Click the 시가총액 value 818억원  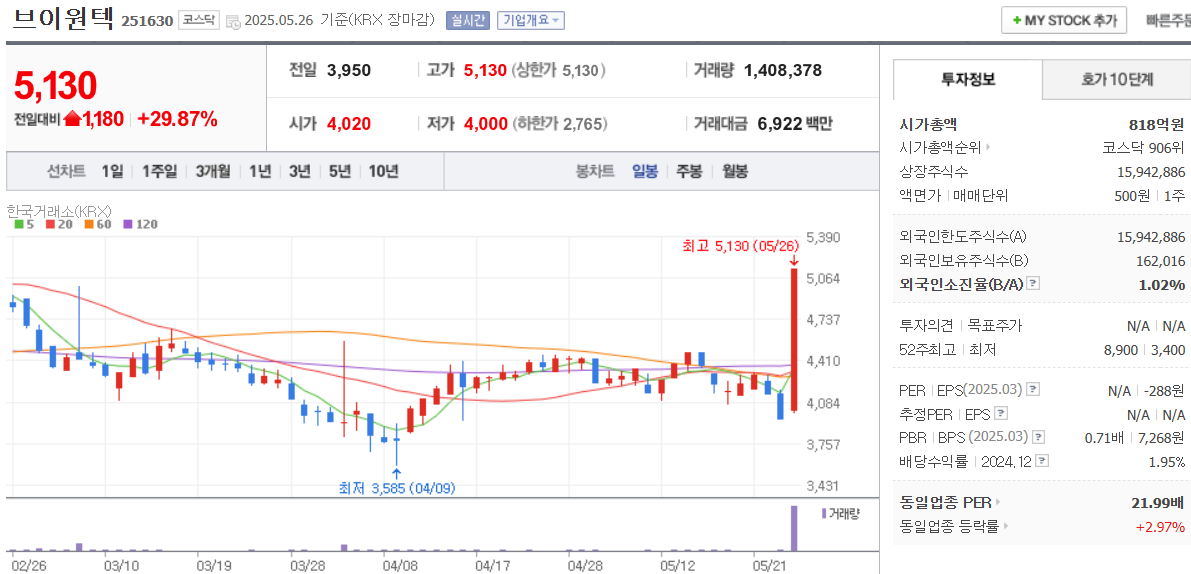point(1157,125)
